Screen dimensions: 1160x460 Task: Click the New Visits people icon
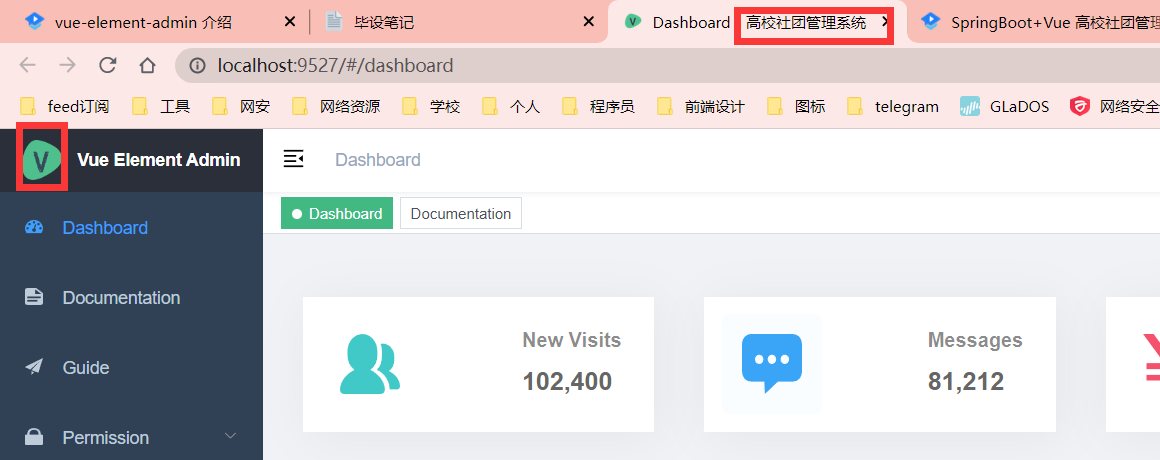pyautogui.click(x=369, y=364)
